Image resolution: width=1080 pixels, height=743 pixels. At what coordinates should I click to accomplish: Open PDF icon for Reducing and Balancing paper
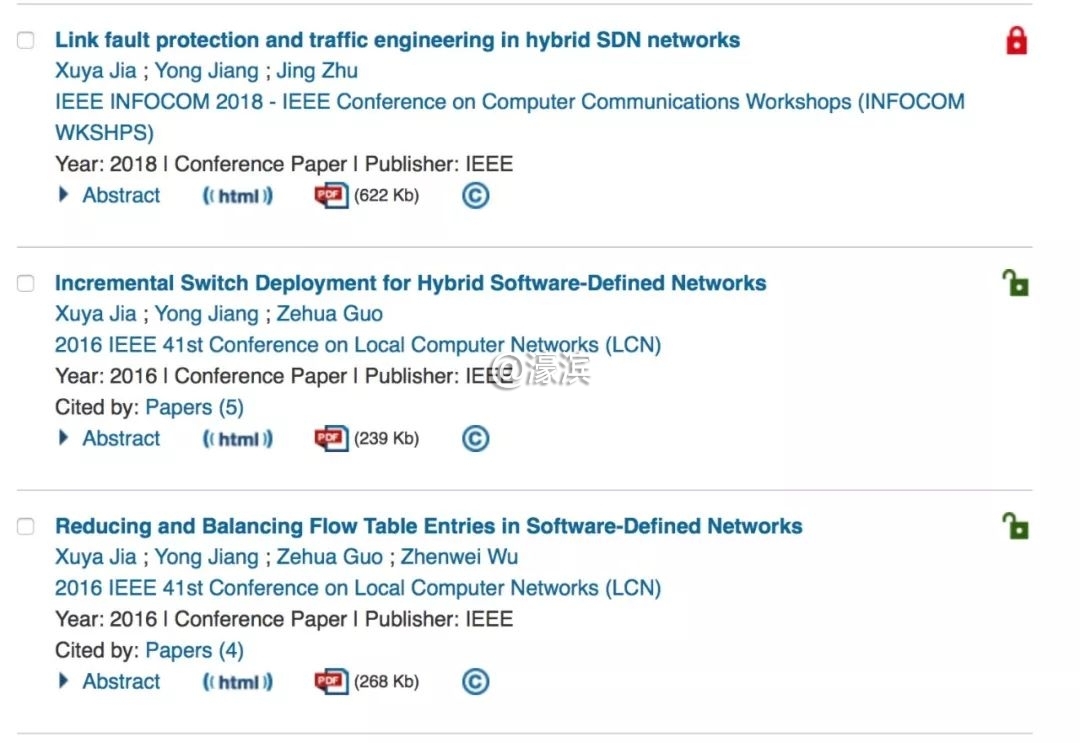click(331, 682)
